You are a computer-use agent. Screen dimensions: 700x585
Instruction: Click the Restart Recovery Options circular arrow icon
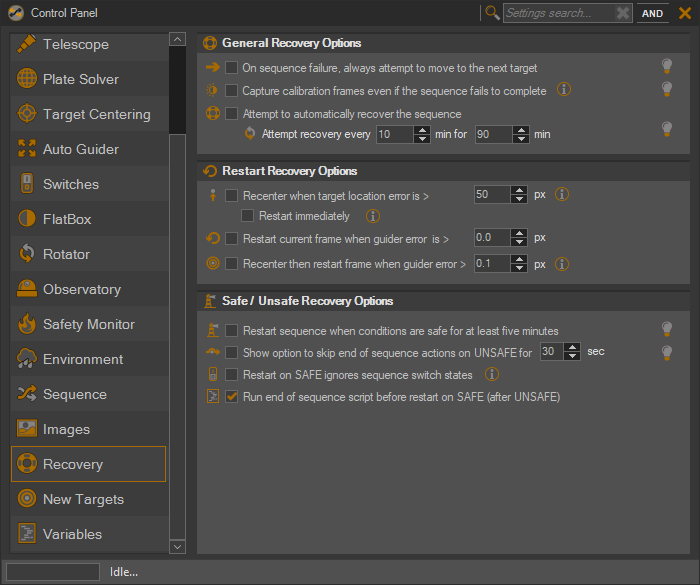coord(210,171)
